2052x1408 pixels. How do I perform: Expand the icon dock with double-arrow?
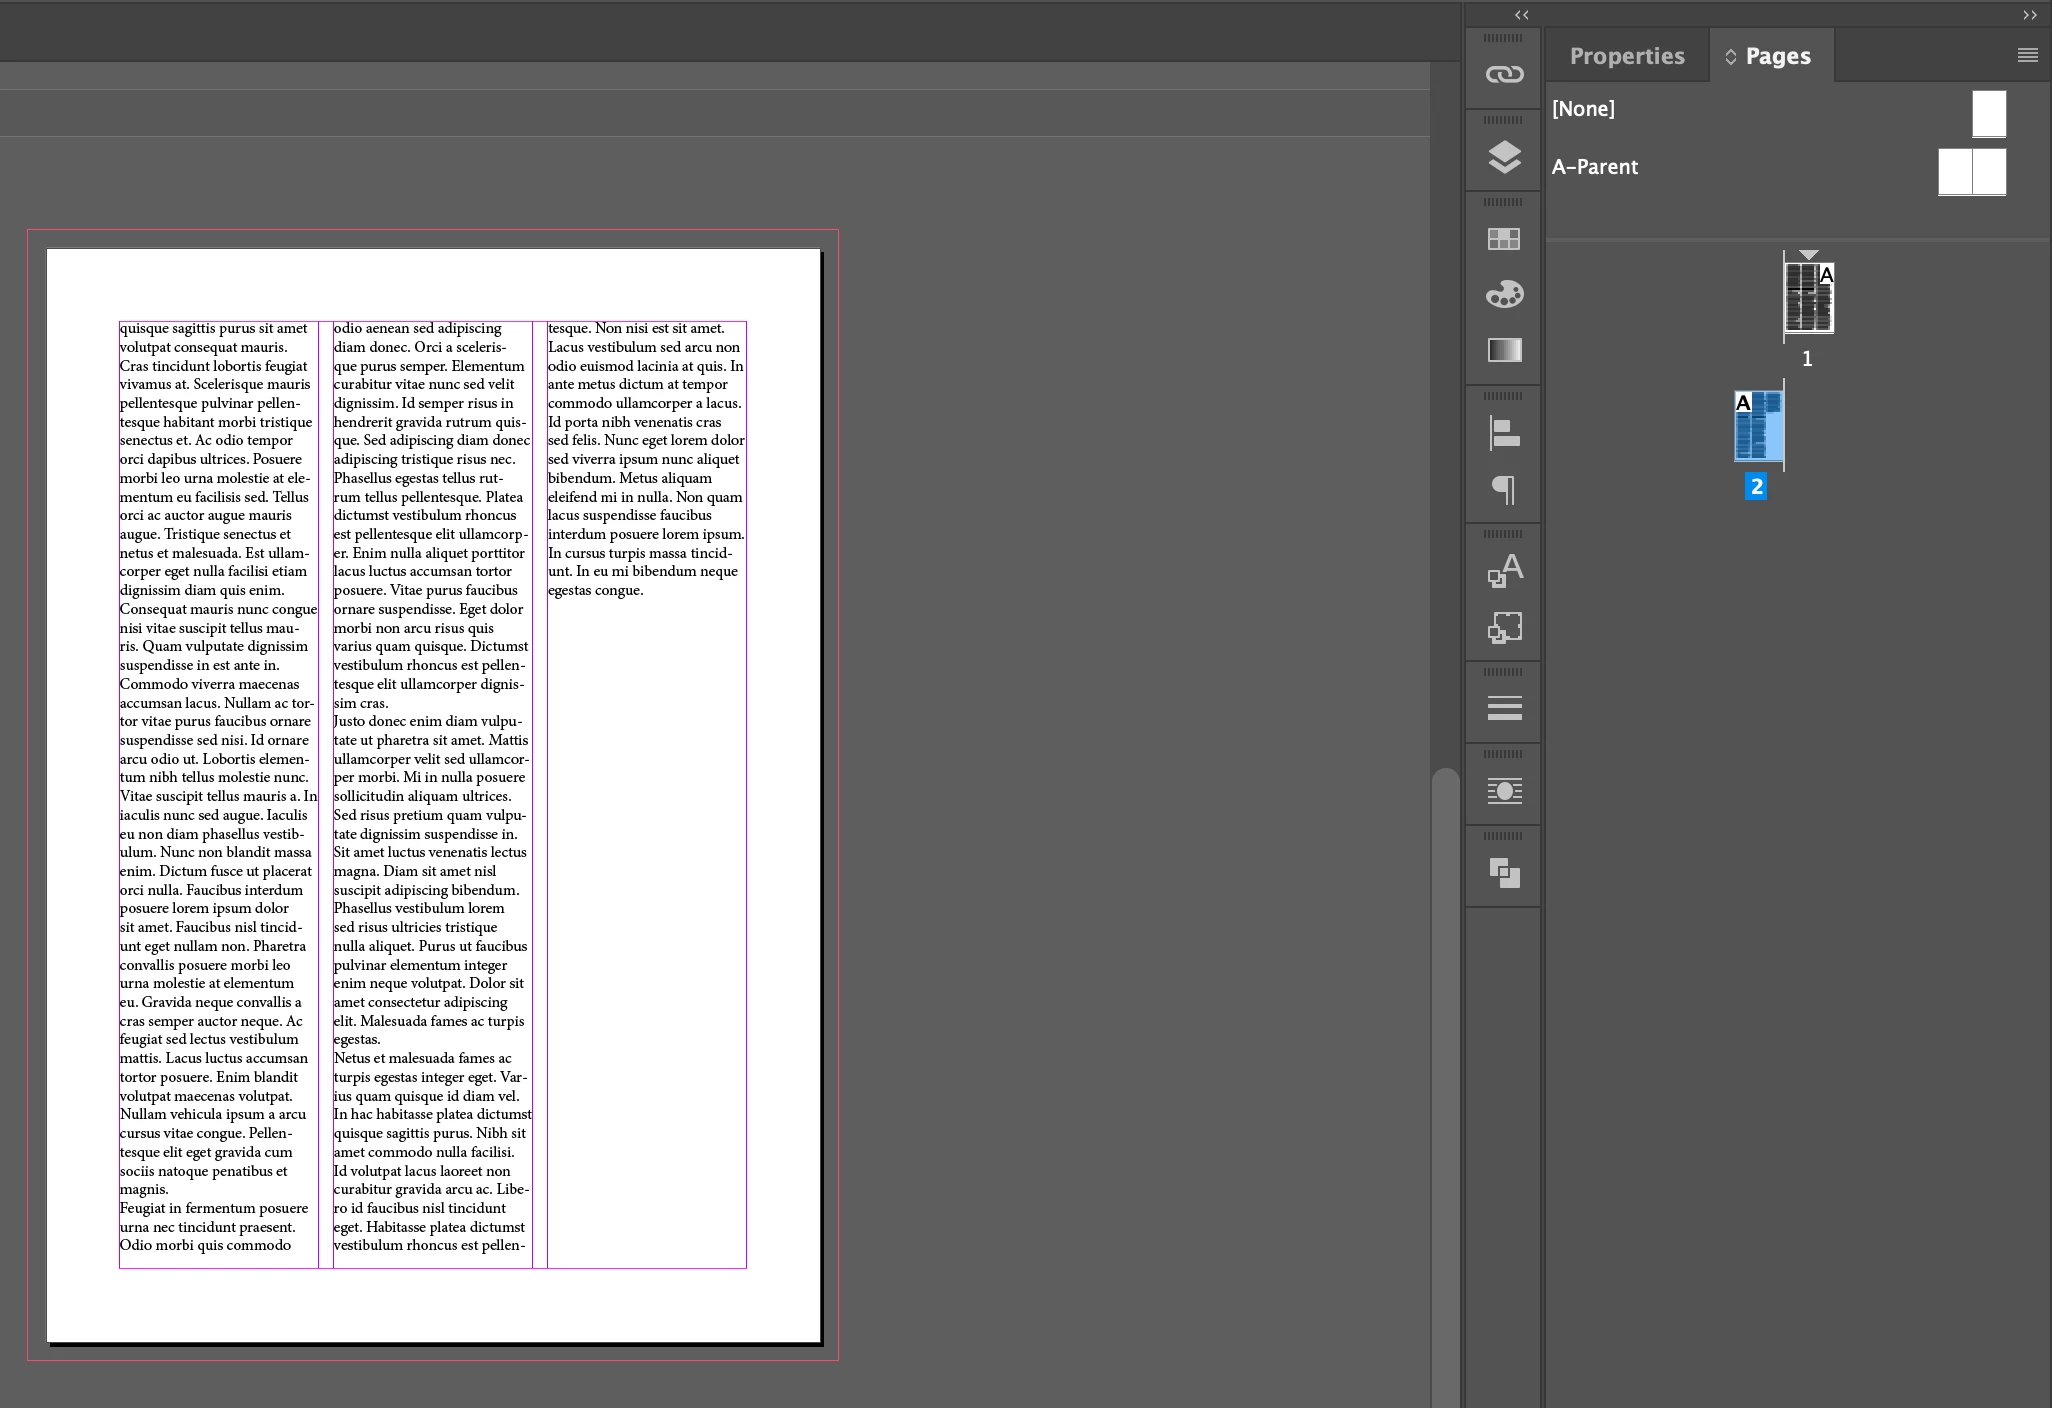[1521, 15]
